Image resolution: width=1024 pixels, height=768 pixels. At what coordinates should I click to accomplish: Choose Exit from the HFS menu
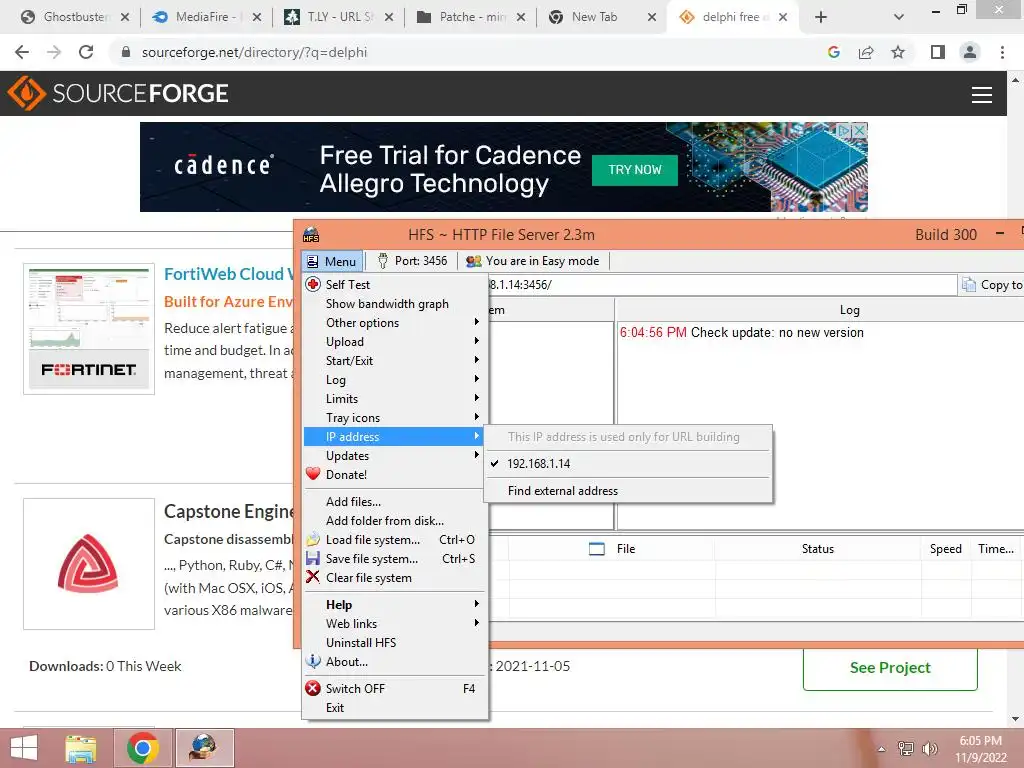396,707
